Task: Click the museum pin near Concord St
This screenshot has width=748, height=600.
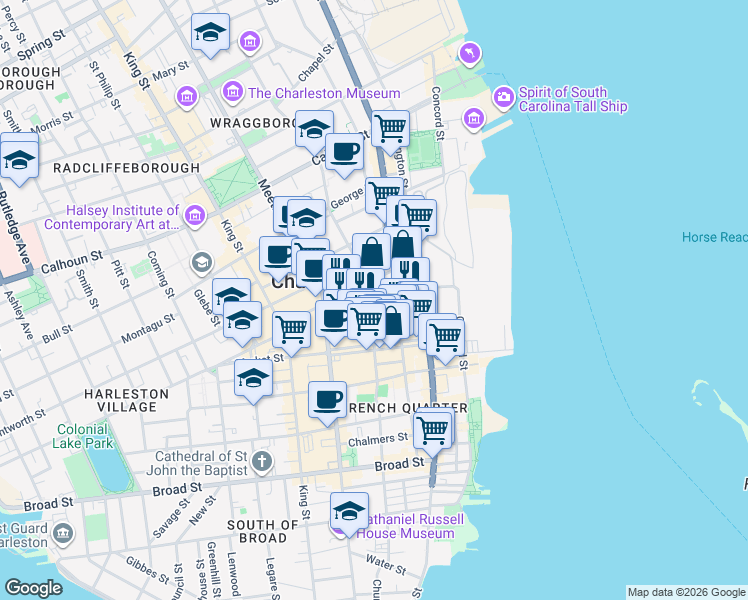Action: pos(474,119)
